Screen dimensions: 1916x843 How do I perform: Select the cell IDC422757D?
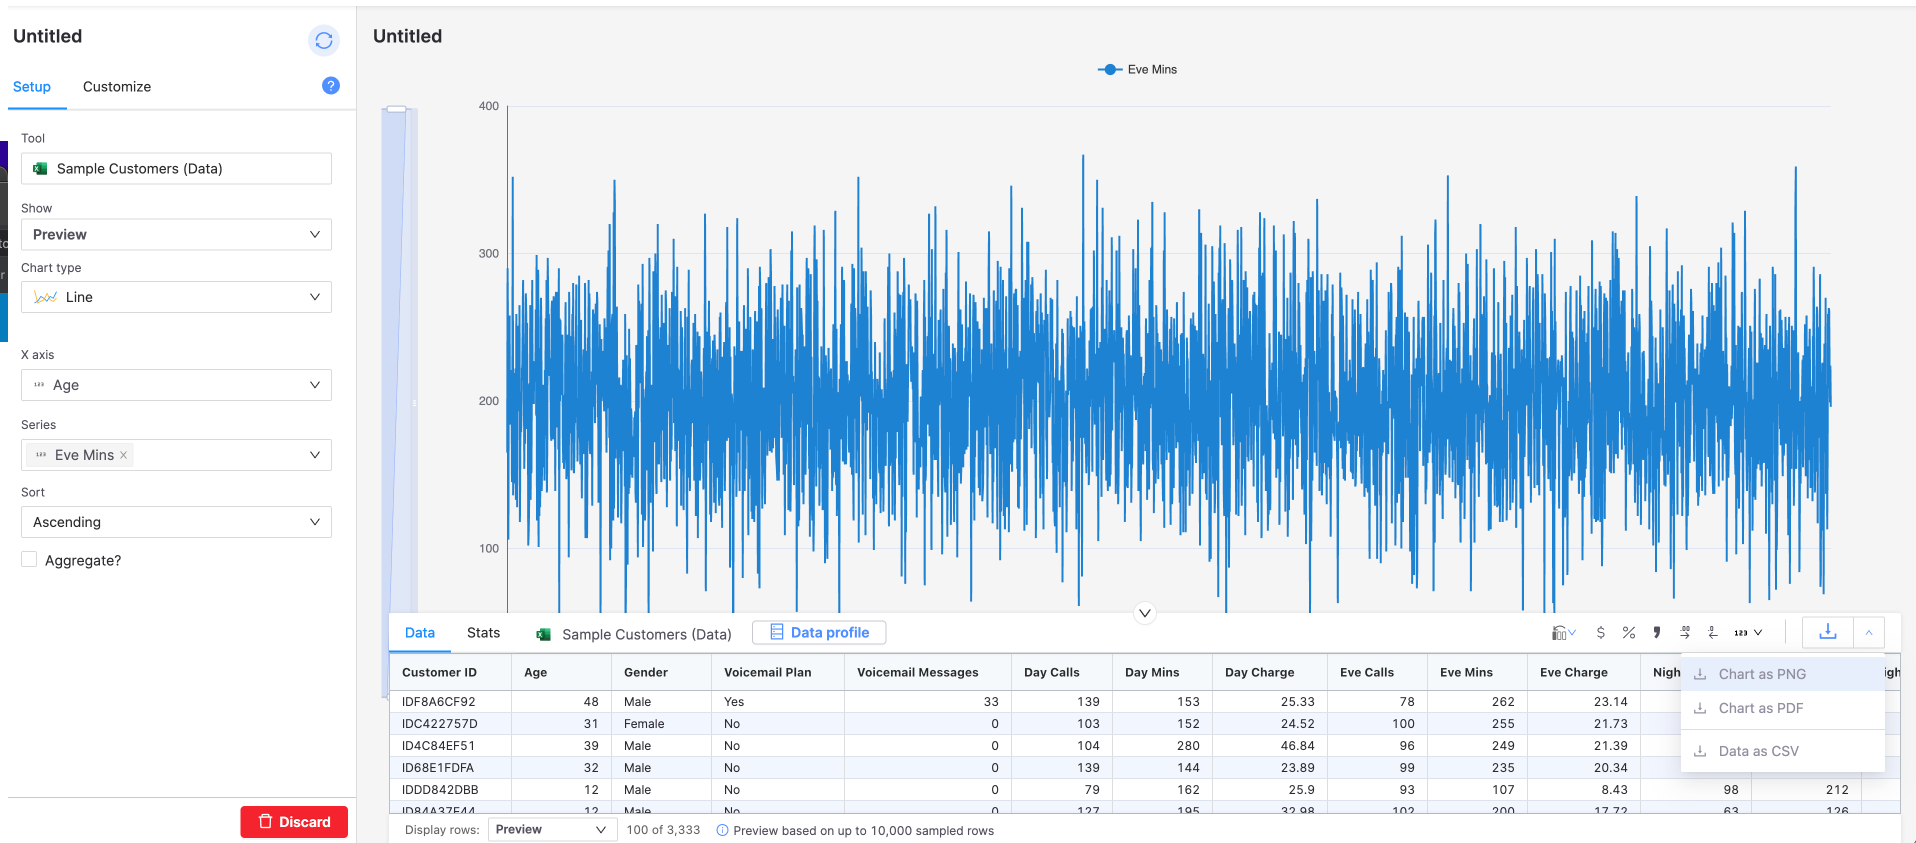point(450,724)
